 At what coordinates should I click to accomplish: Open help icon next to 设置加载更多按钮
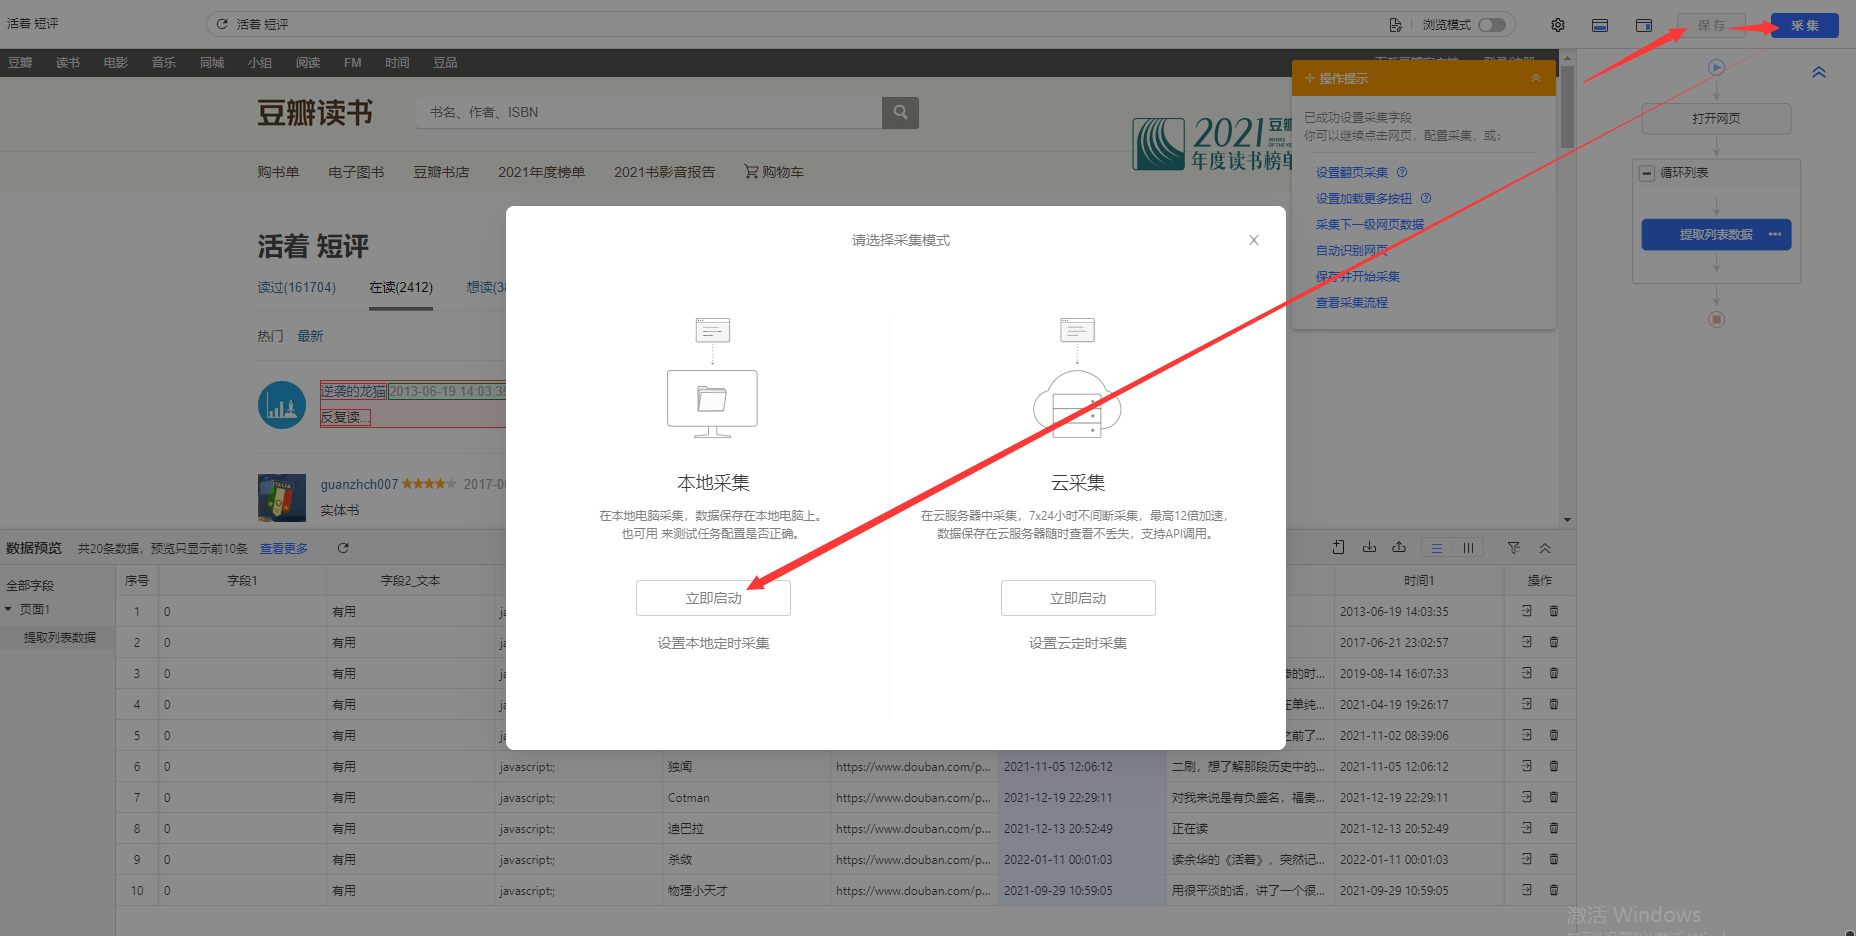click(x=1426, y=198)
